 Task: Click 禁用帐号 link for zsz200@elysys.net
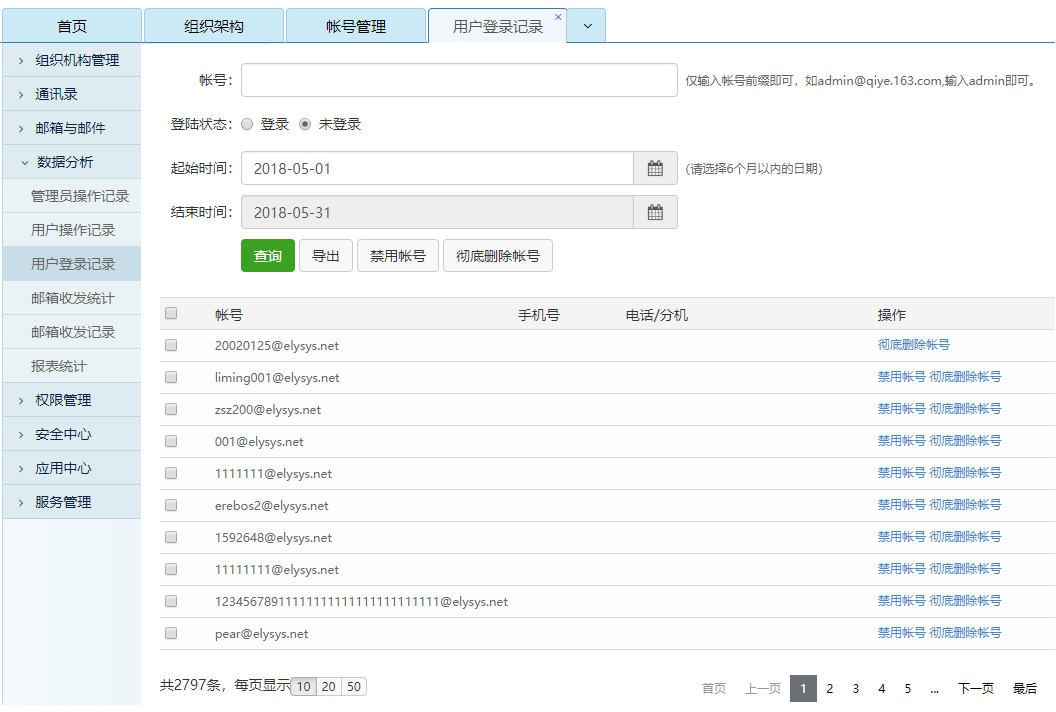pos(901,409)
